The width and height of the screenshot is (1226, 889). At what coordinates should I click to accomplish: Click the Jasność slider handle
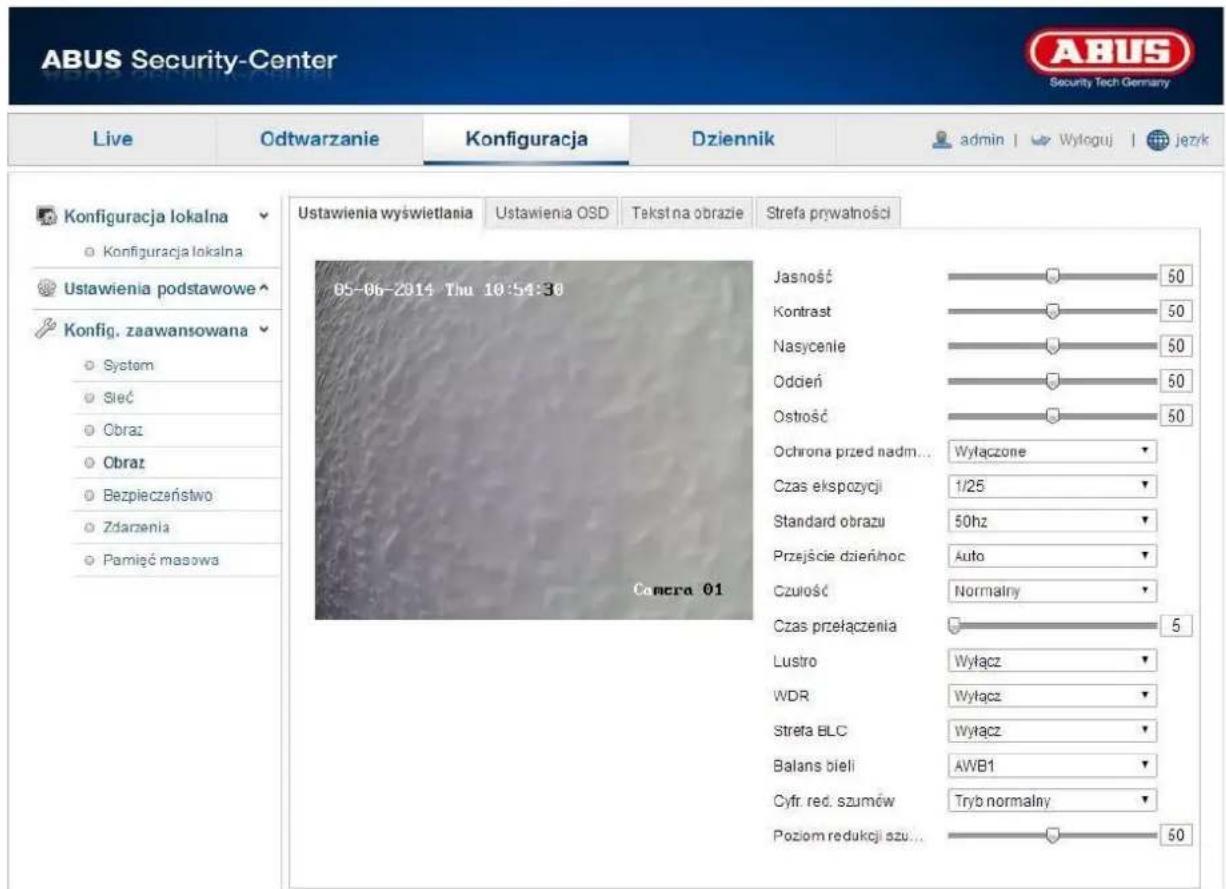click(x=1052, y=277)
